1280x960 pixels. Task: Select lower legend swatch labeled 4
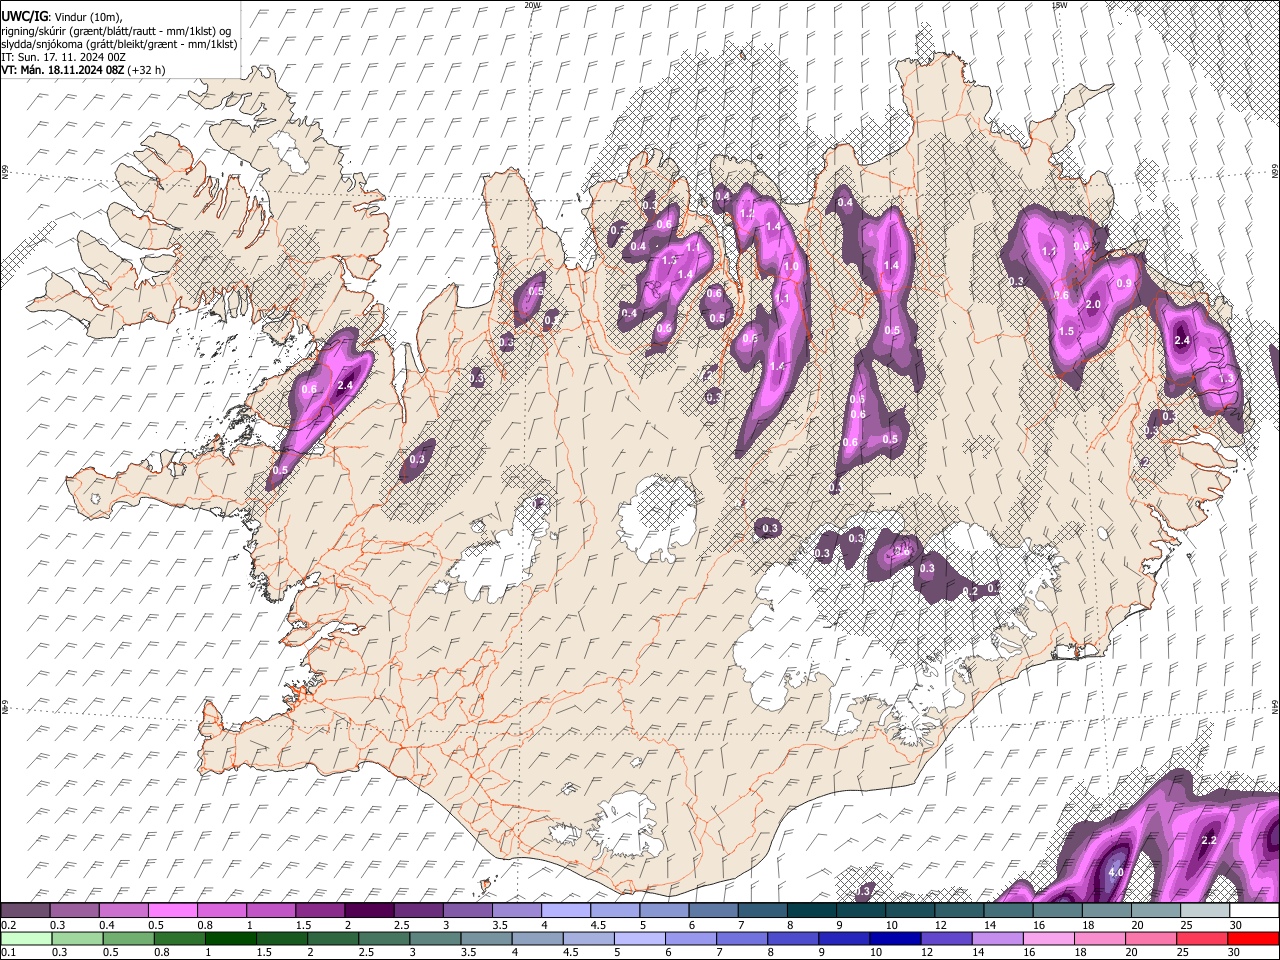(x=538, y=938)
